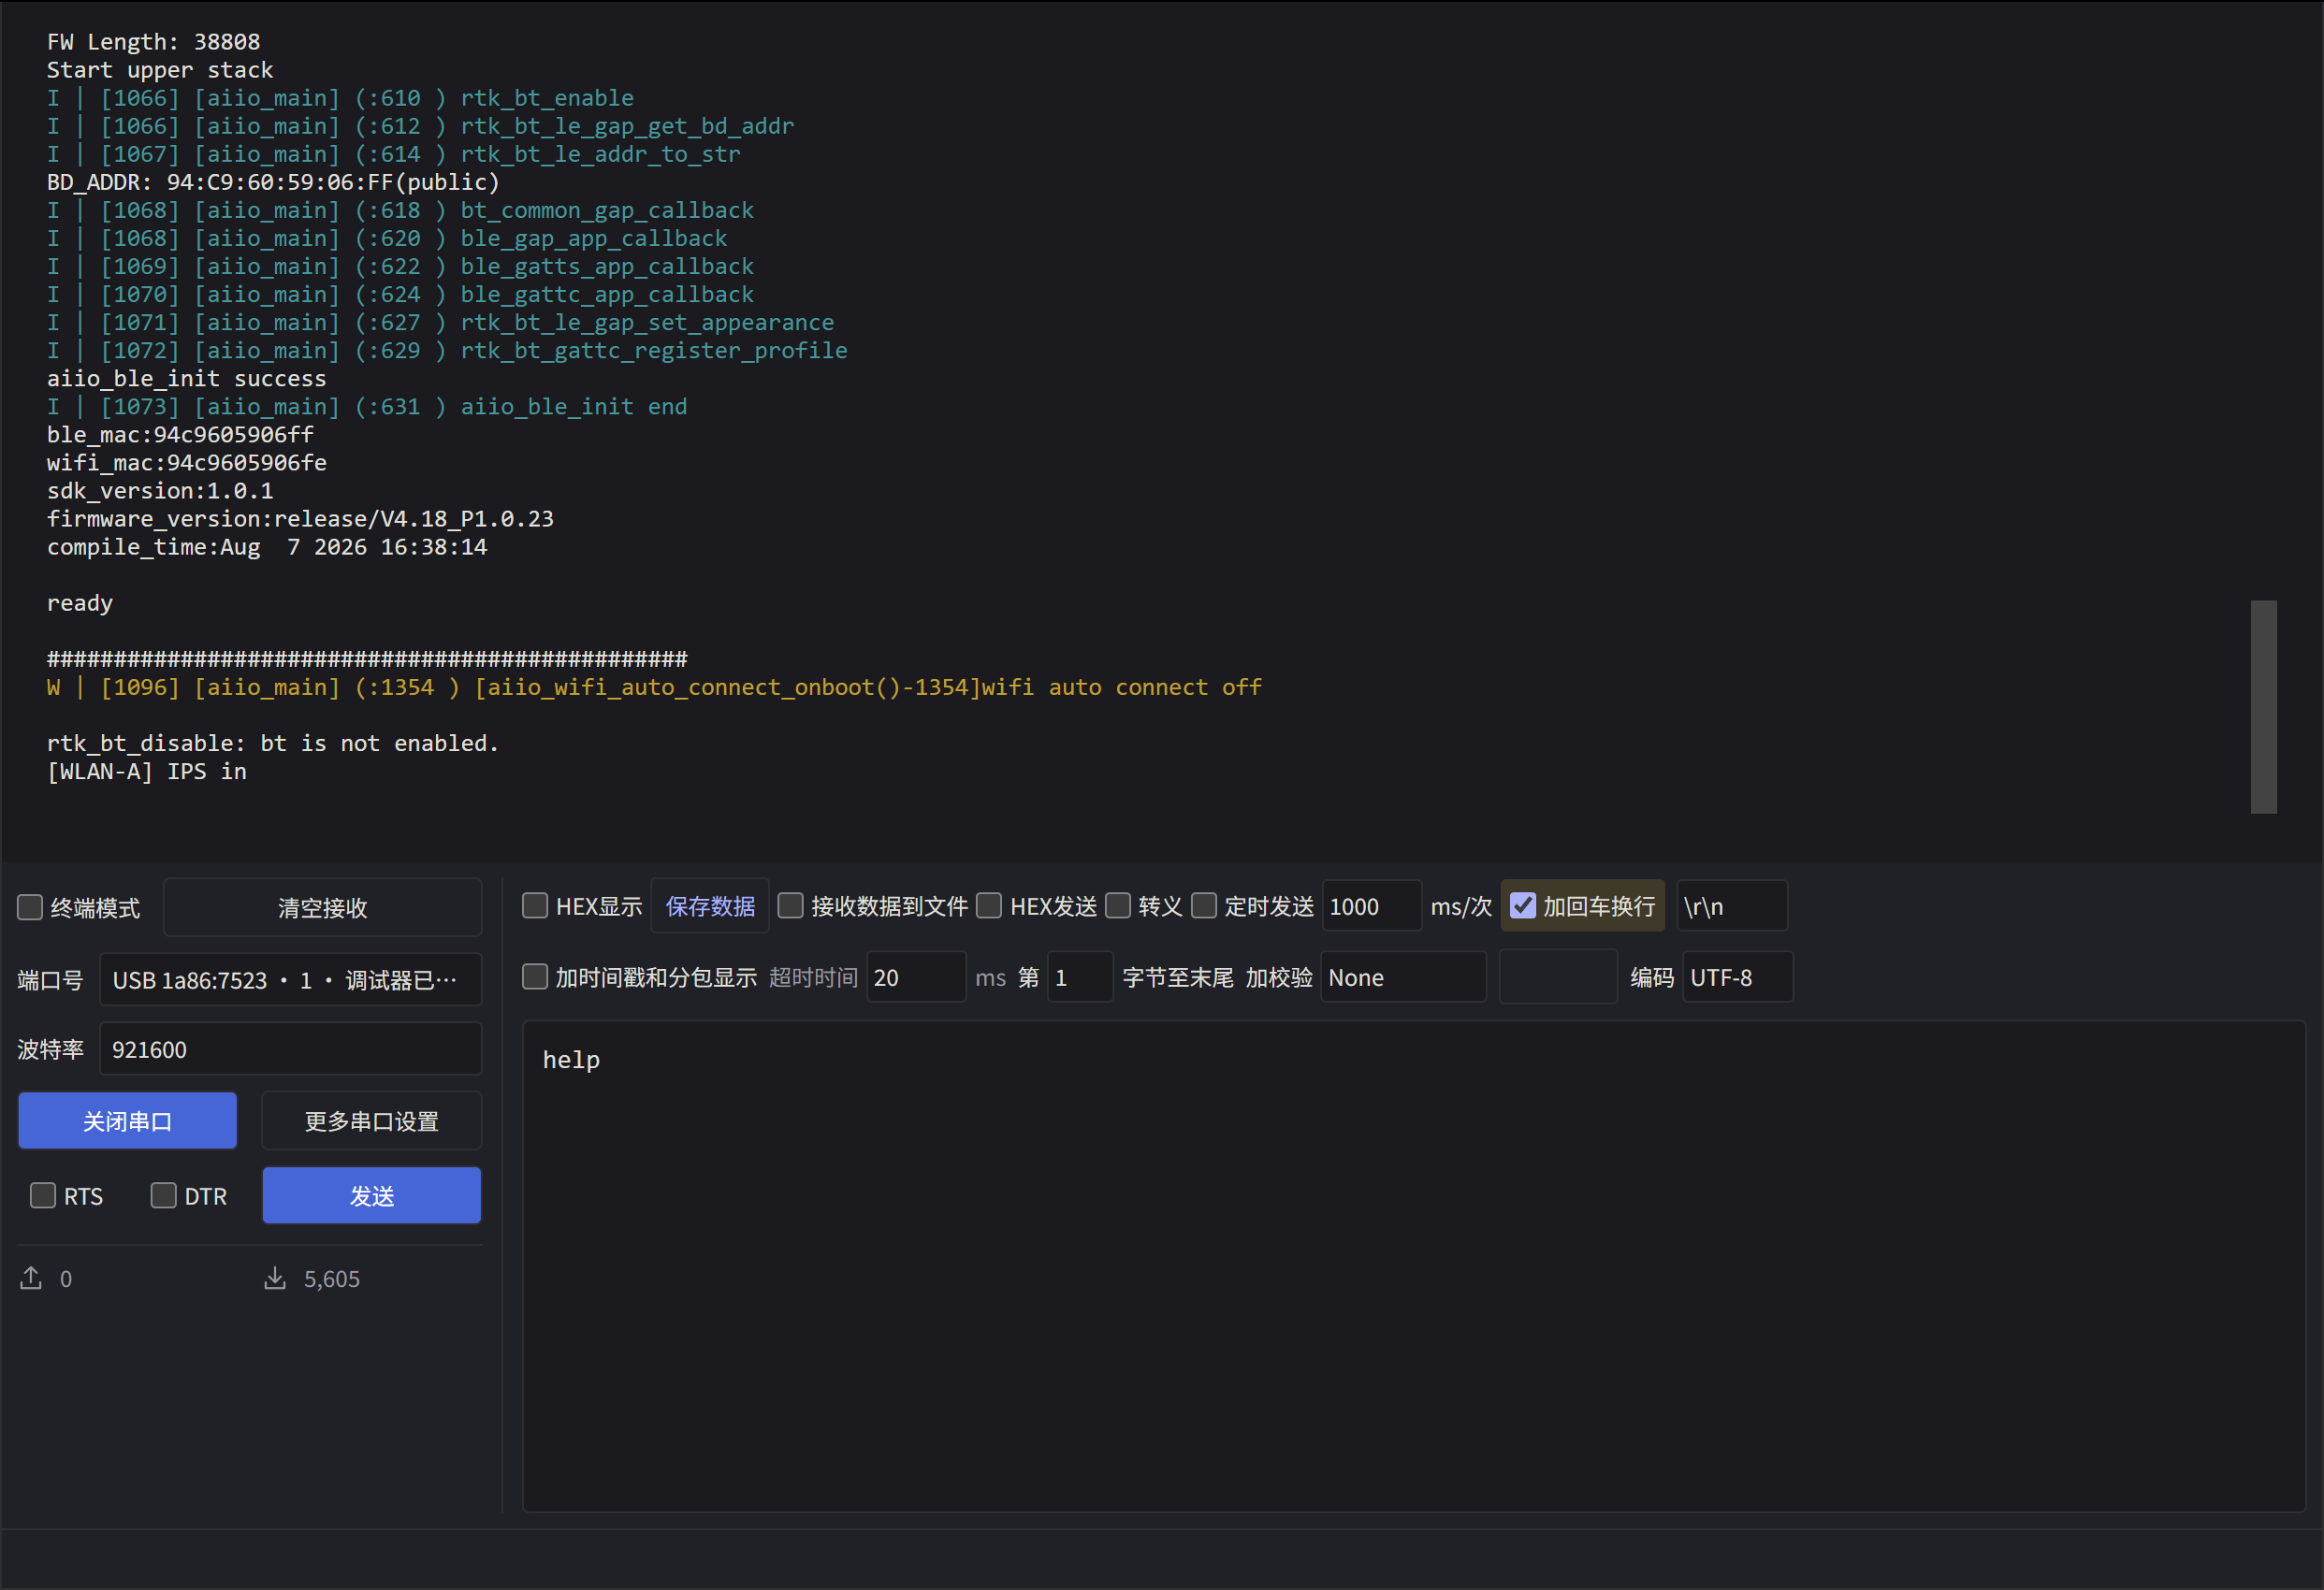Screen dimensions: 2324x1590
Task: Toggle the RTS signal checkbox
Action: pos(43,1196)
